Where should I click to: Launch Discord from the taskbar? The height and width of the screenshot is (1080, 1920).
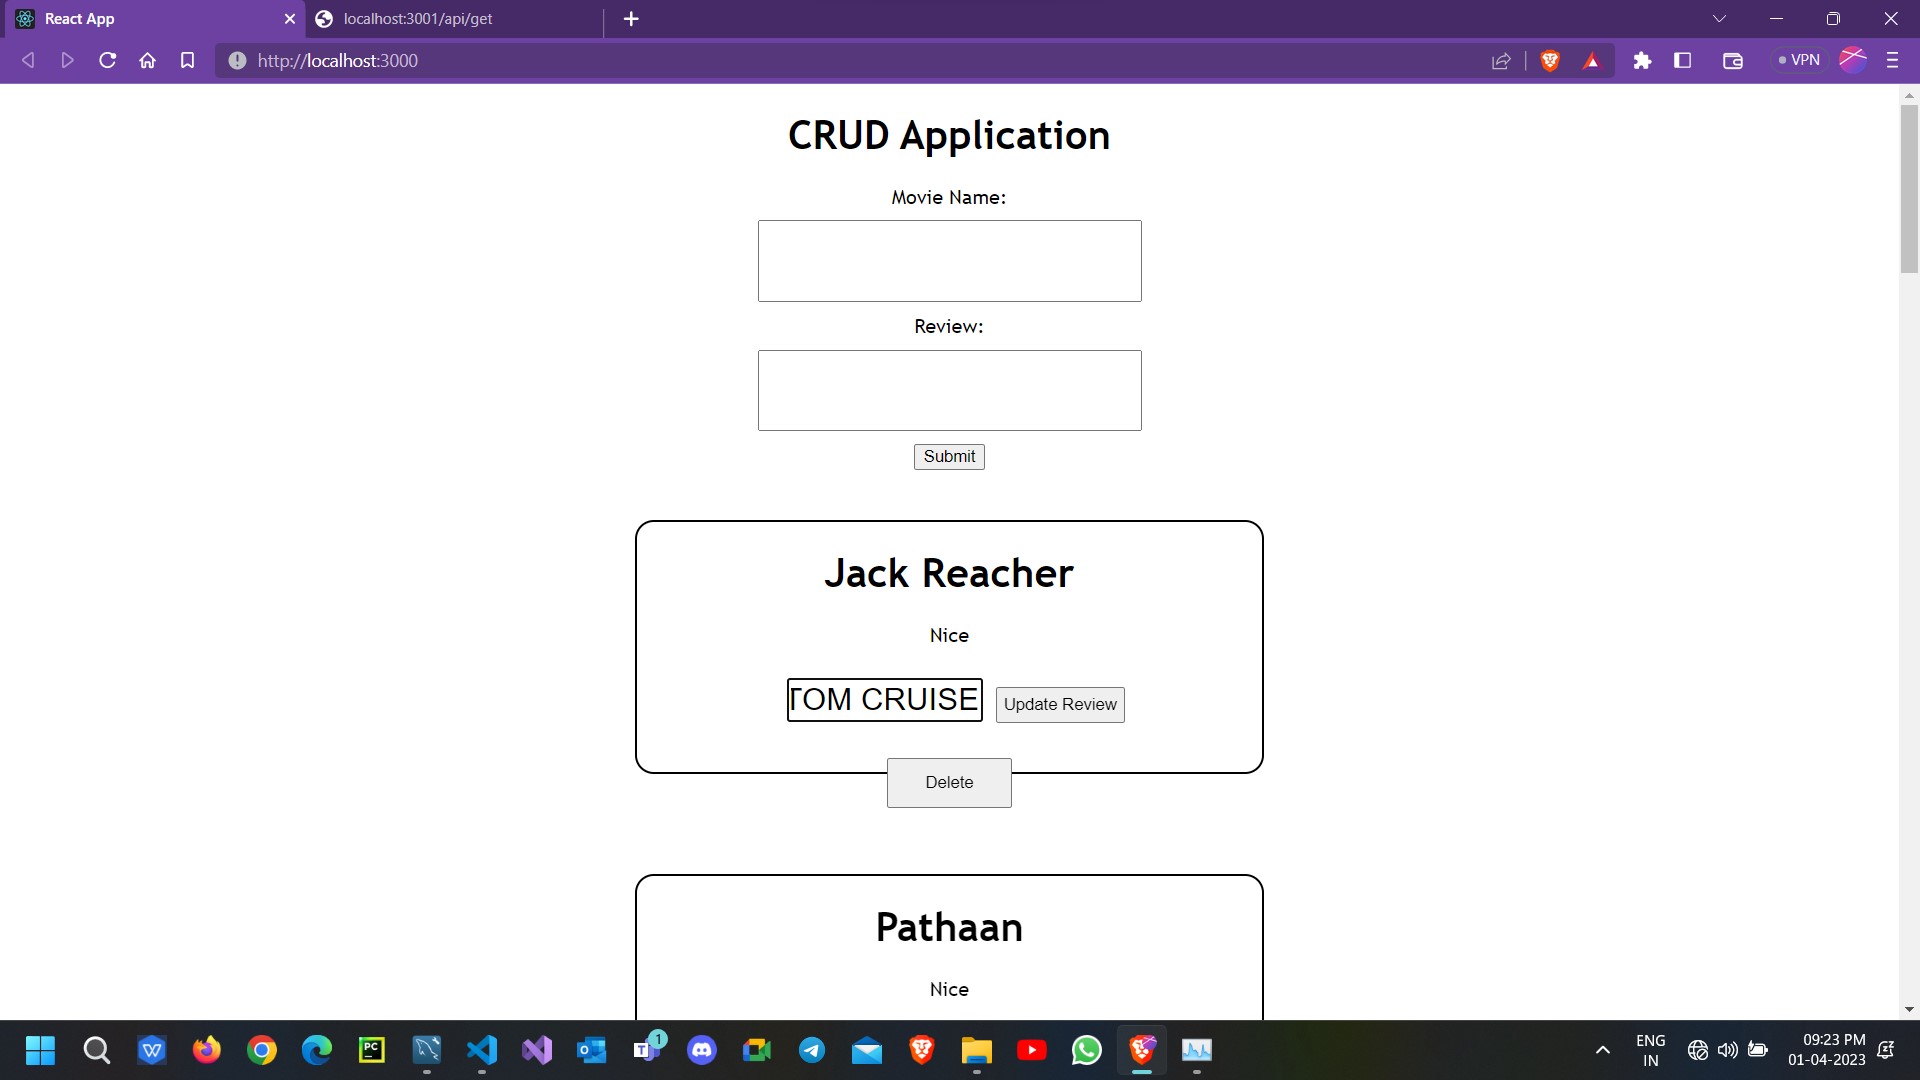(x=702, y=1050)
